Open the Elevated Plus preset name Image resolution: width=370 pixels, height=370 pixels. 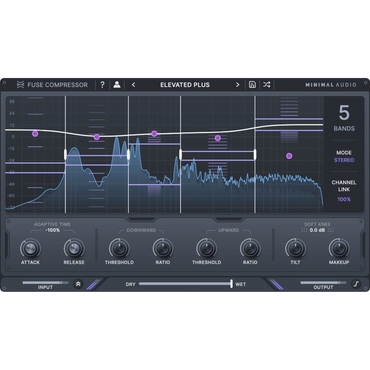coord(185,85)
